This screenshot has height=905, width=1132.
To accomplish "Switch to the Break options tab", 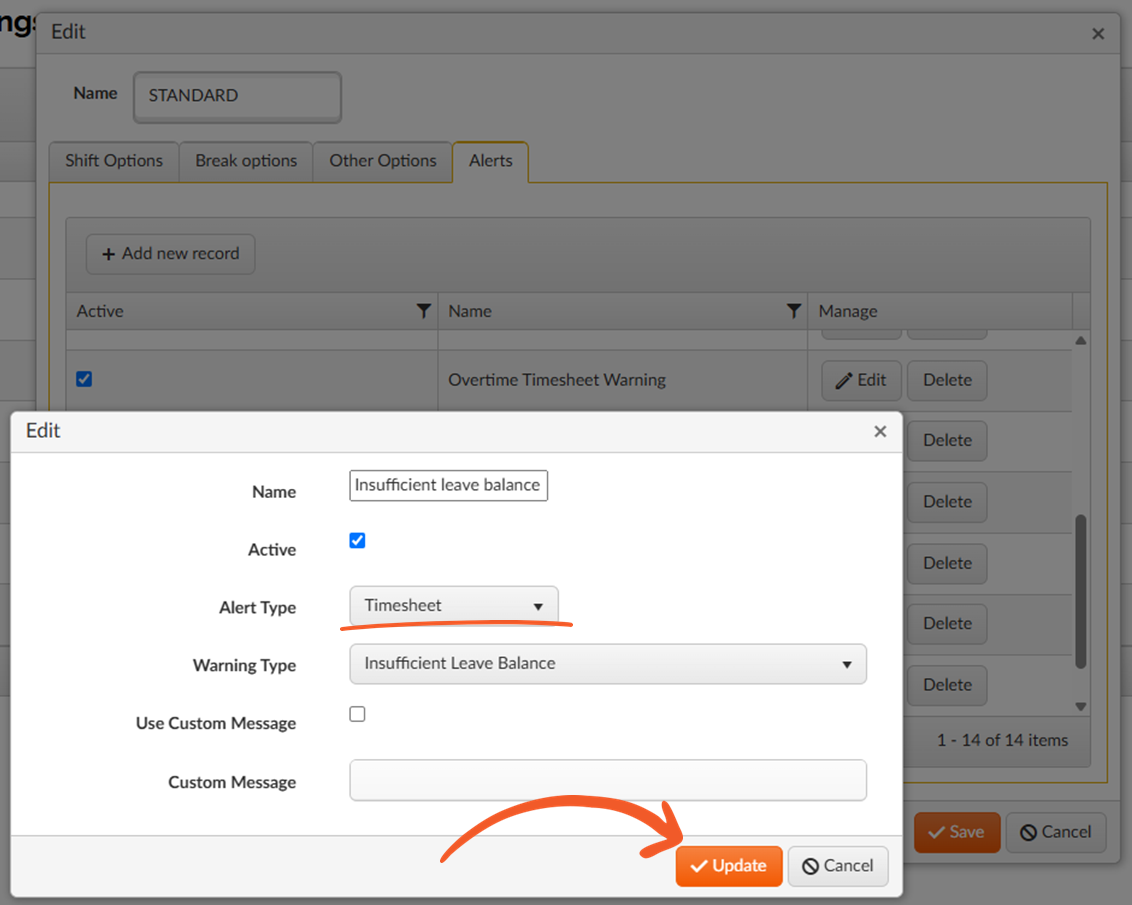I will pyautogui.click(x=245, y=161).
